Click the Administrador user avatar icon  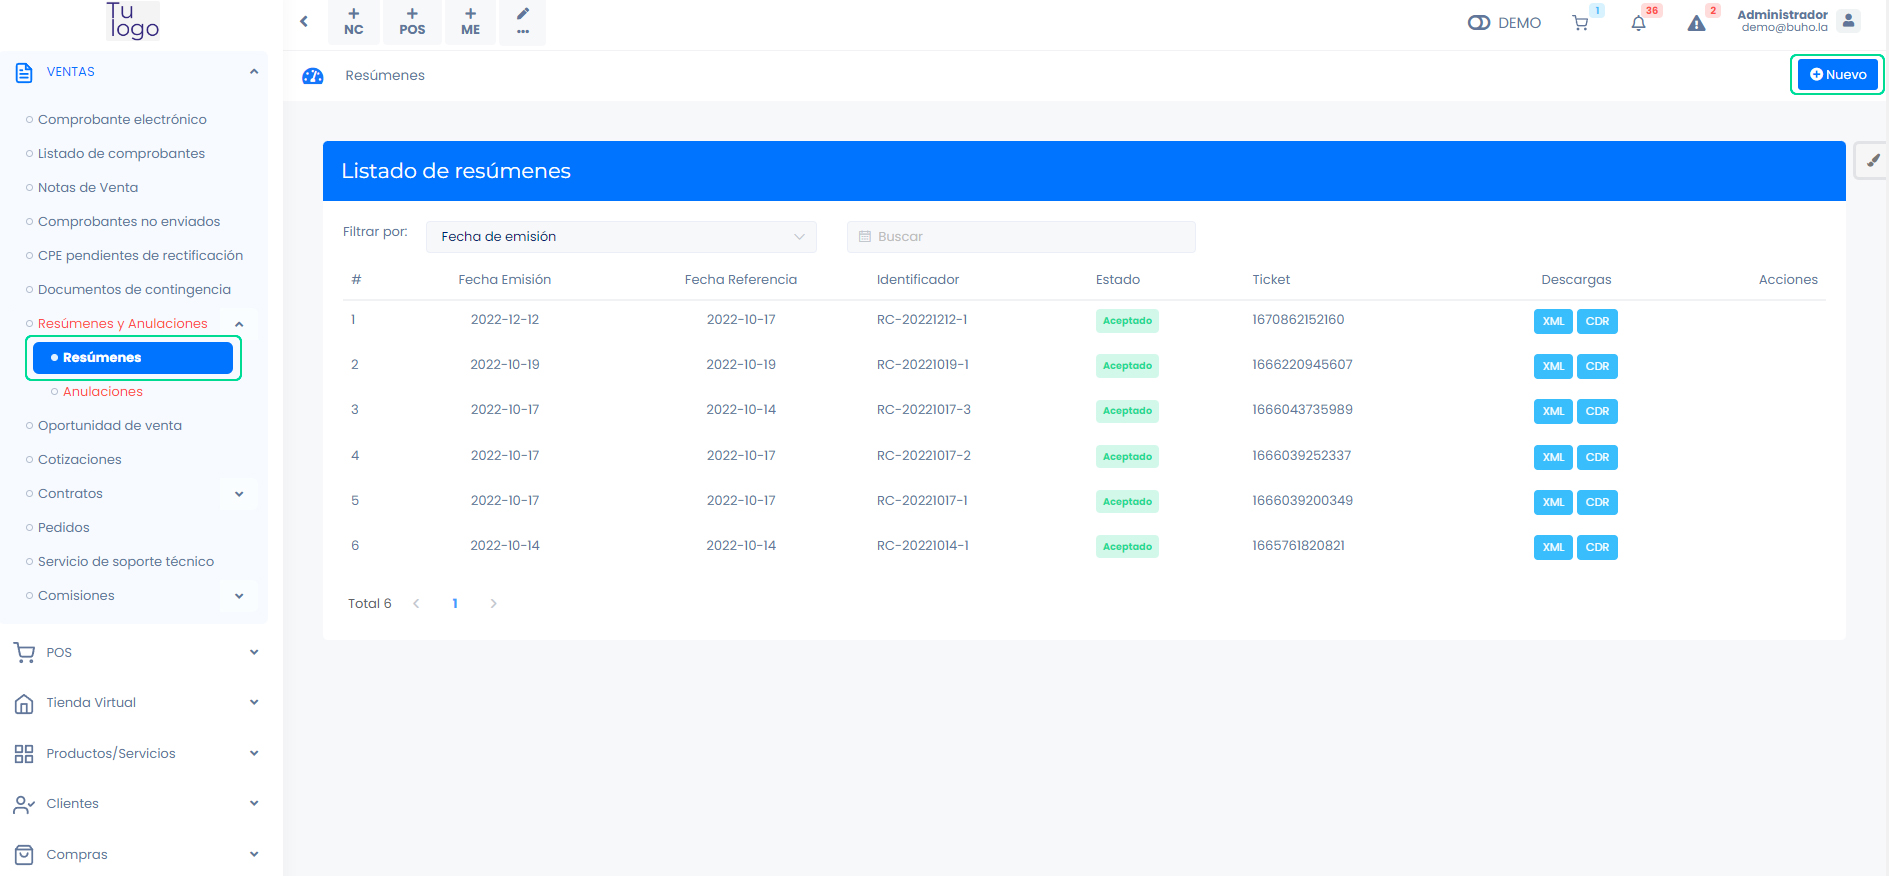coord(1848,21)
